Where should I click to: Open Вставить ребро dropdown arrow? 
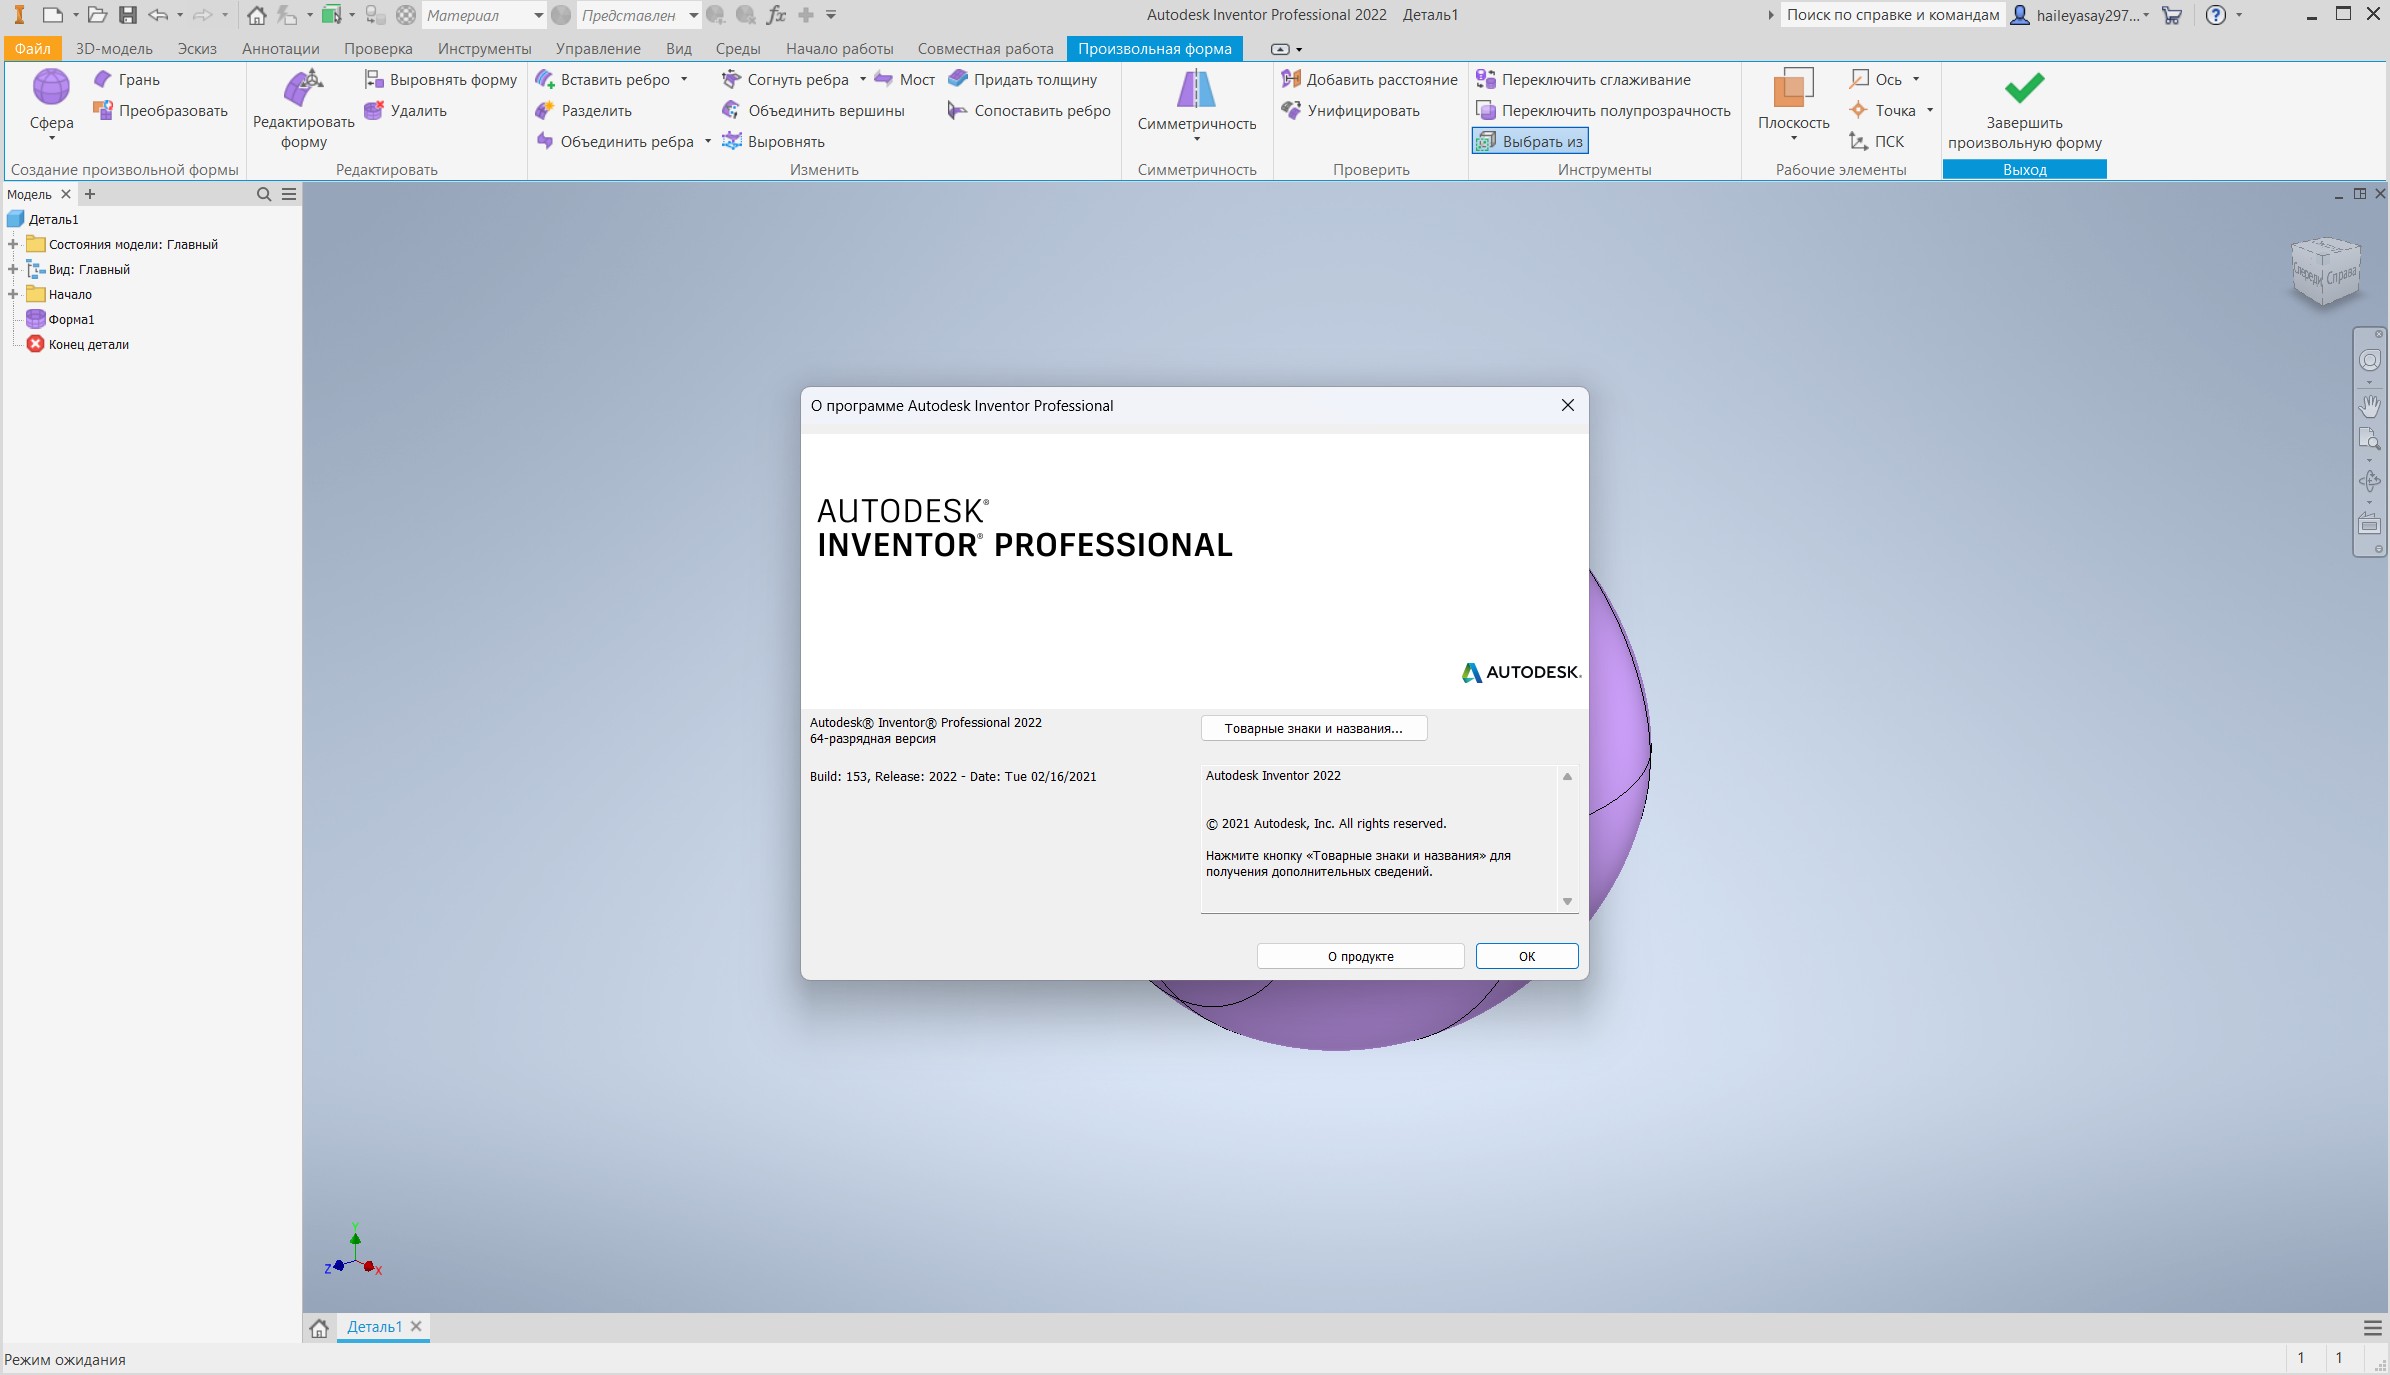684,79
